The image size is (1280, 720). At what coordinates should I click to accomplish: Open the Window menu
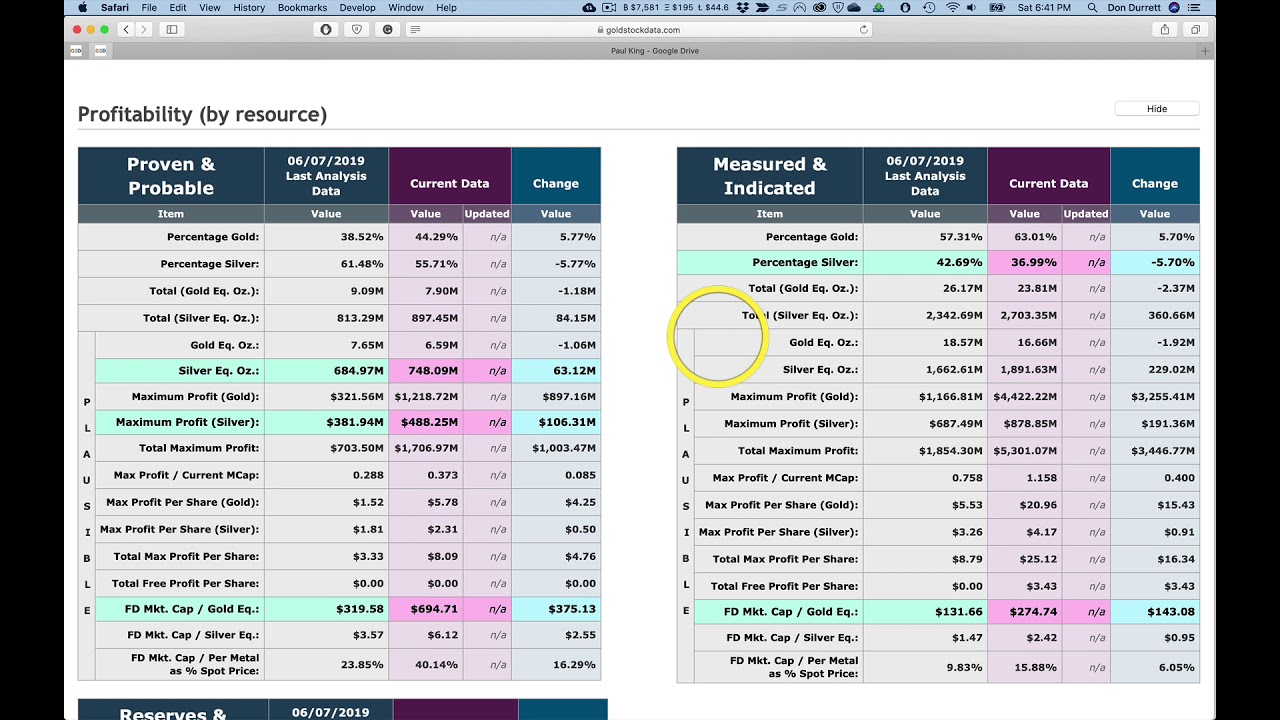(406, 7)
